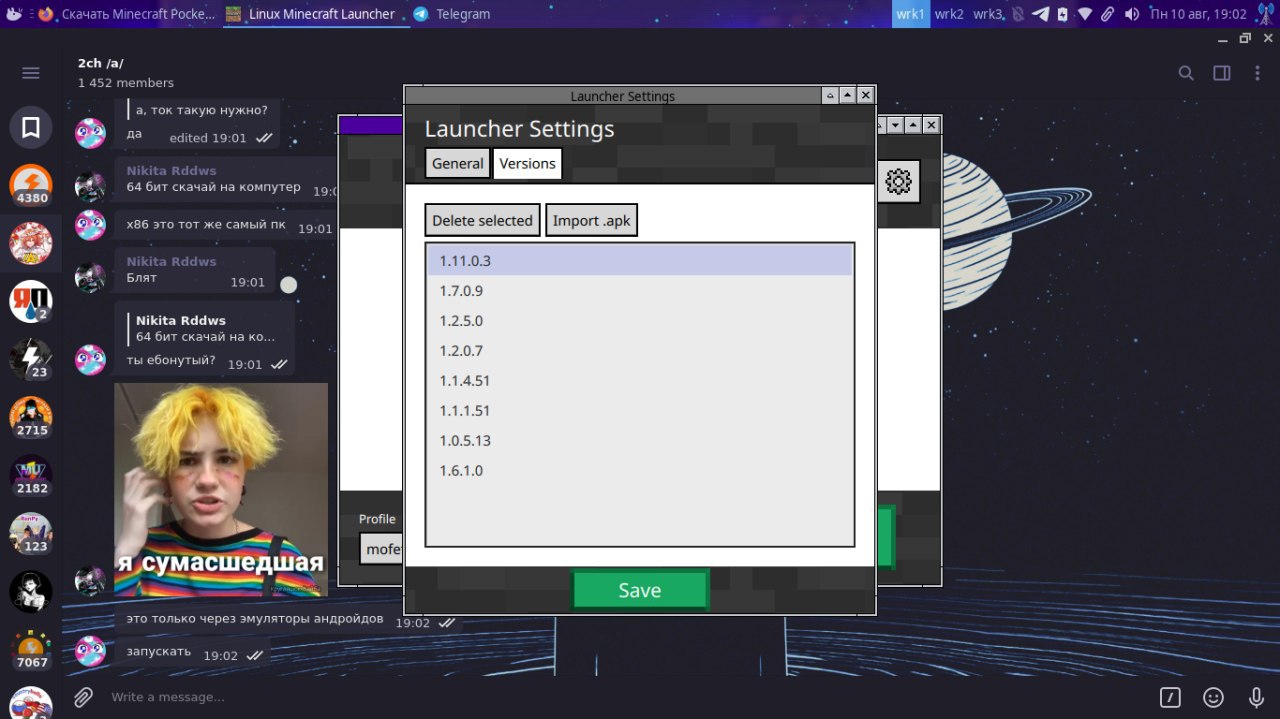Open chat with 23 unread badge
Screen dimensions: 1280x719
pos(31,359)
